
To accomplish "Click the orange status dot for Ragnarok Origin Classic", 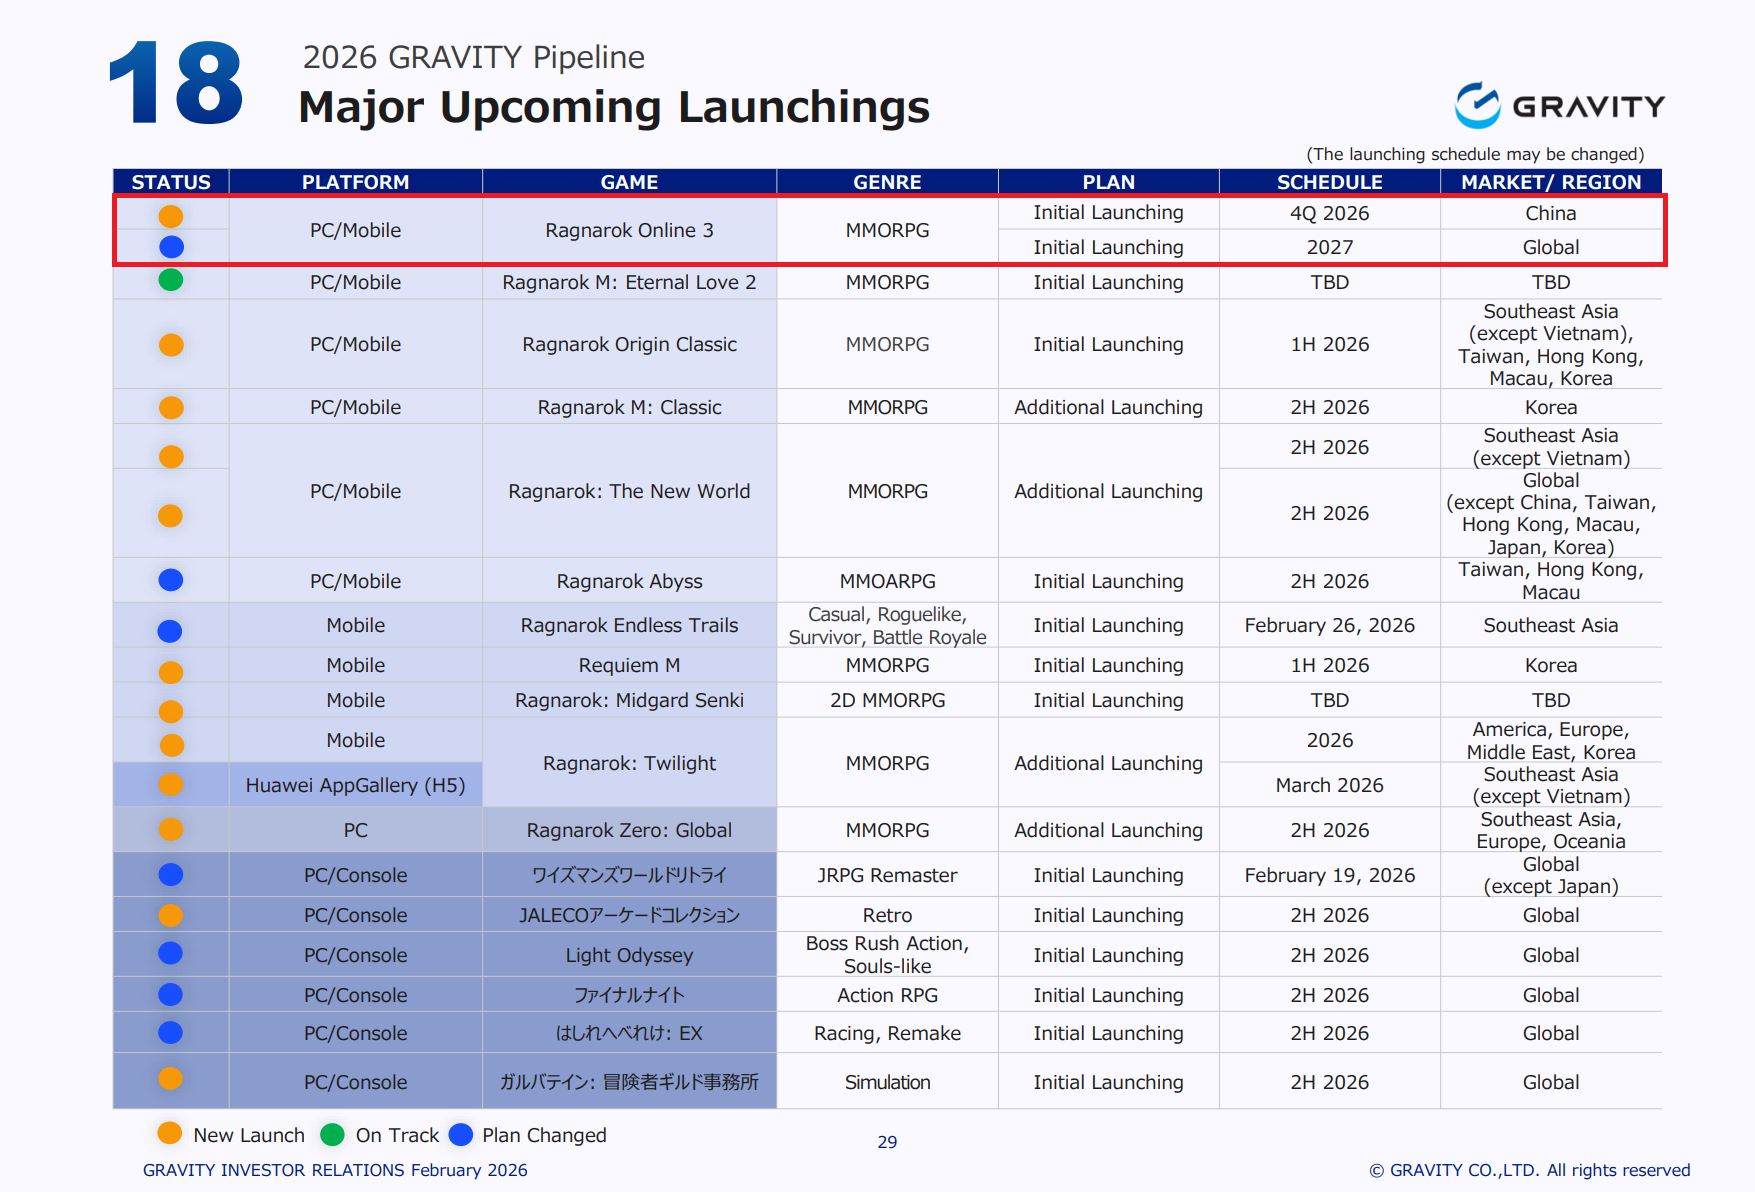I will [171, 345].
